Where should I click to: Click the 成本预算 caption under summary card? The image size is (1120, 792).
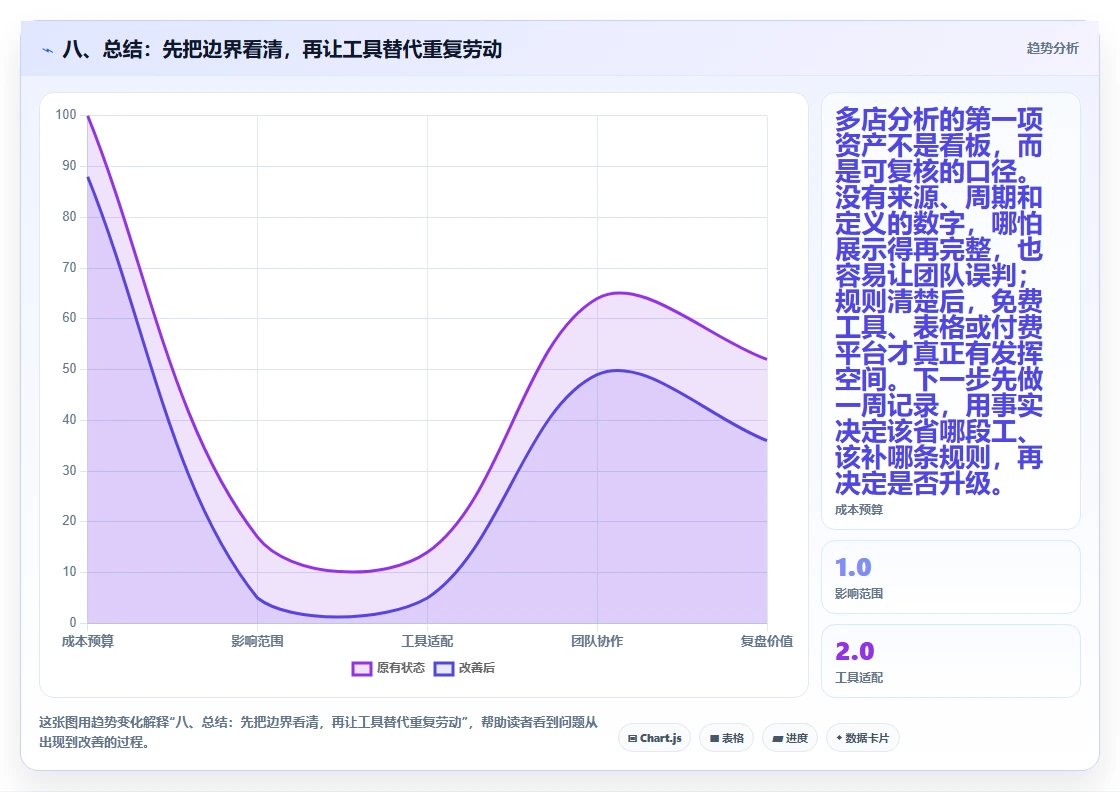[859, 510]
